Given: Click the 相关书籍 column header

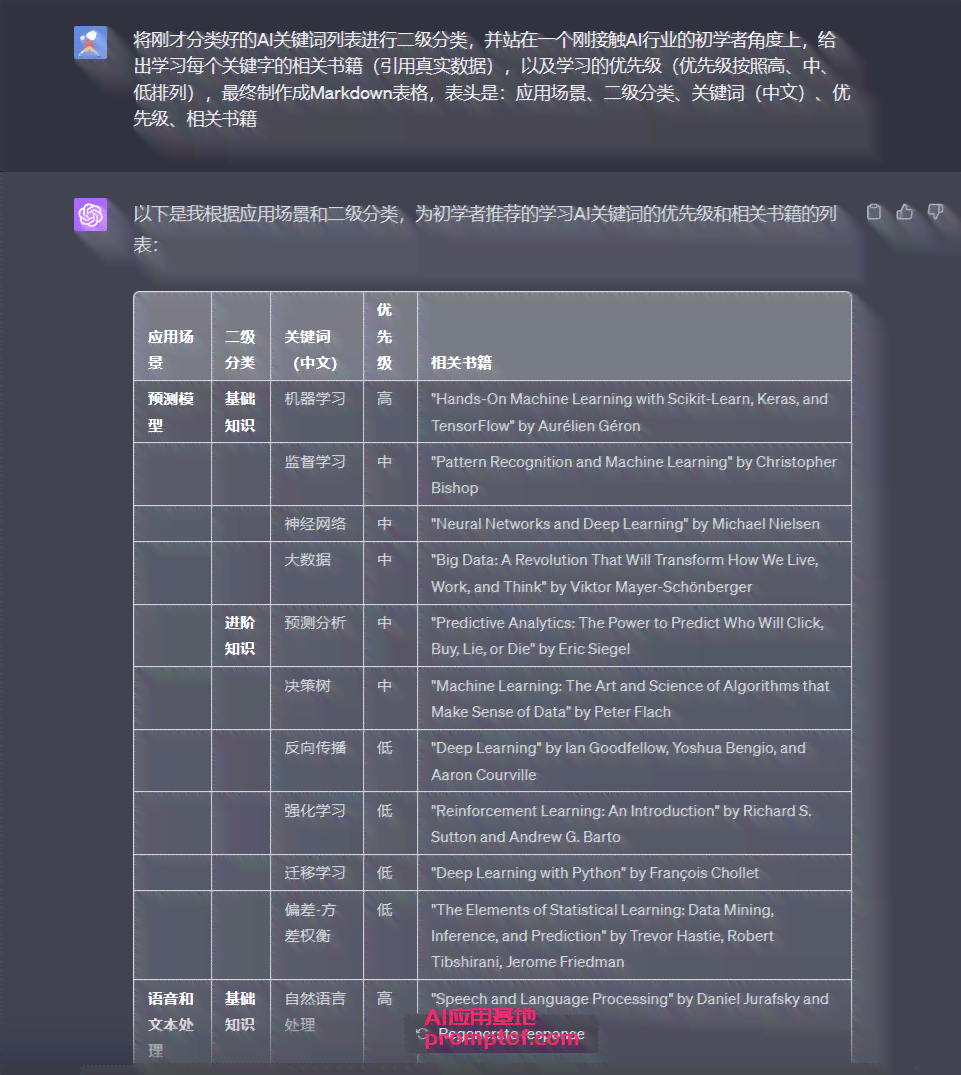Looking at the screenshot, I should coord(634,337).
